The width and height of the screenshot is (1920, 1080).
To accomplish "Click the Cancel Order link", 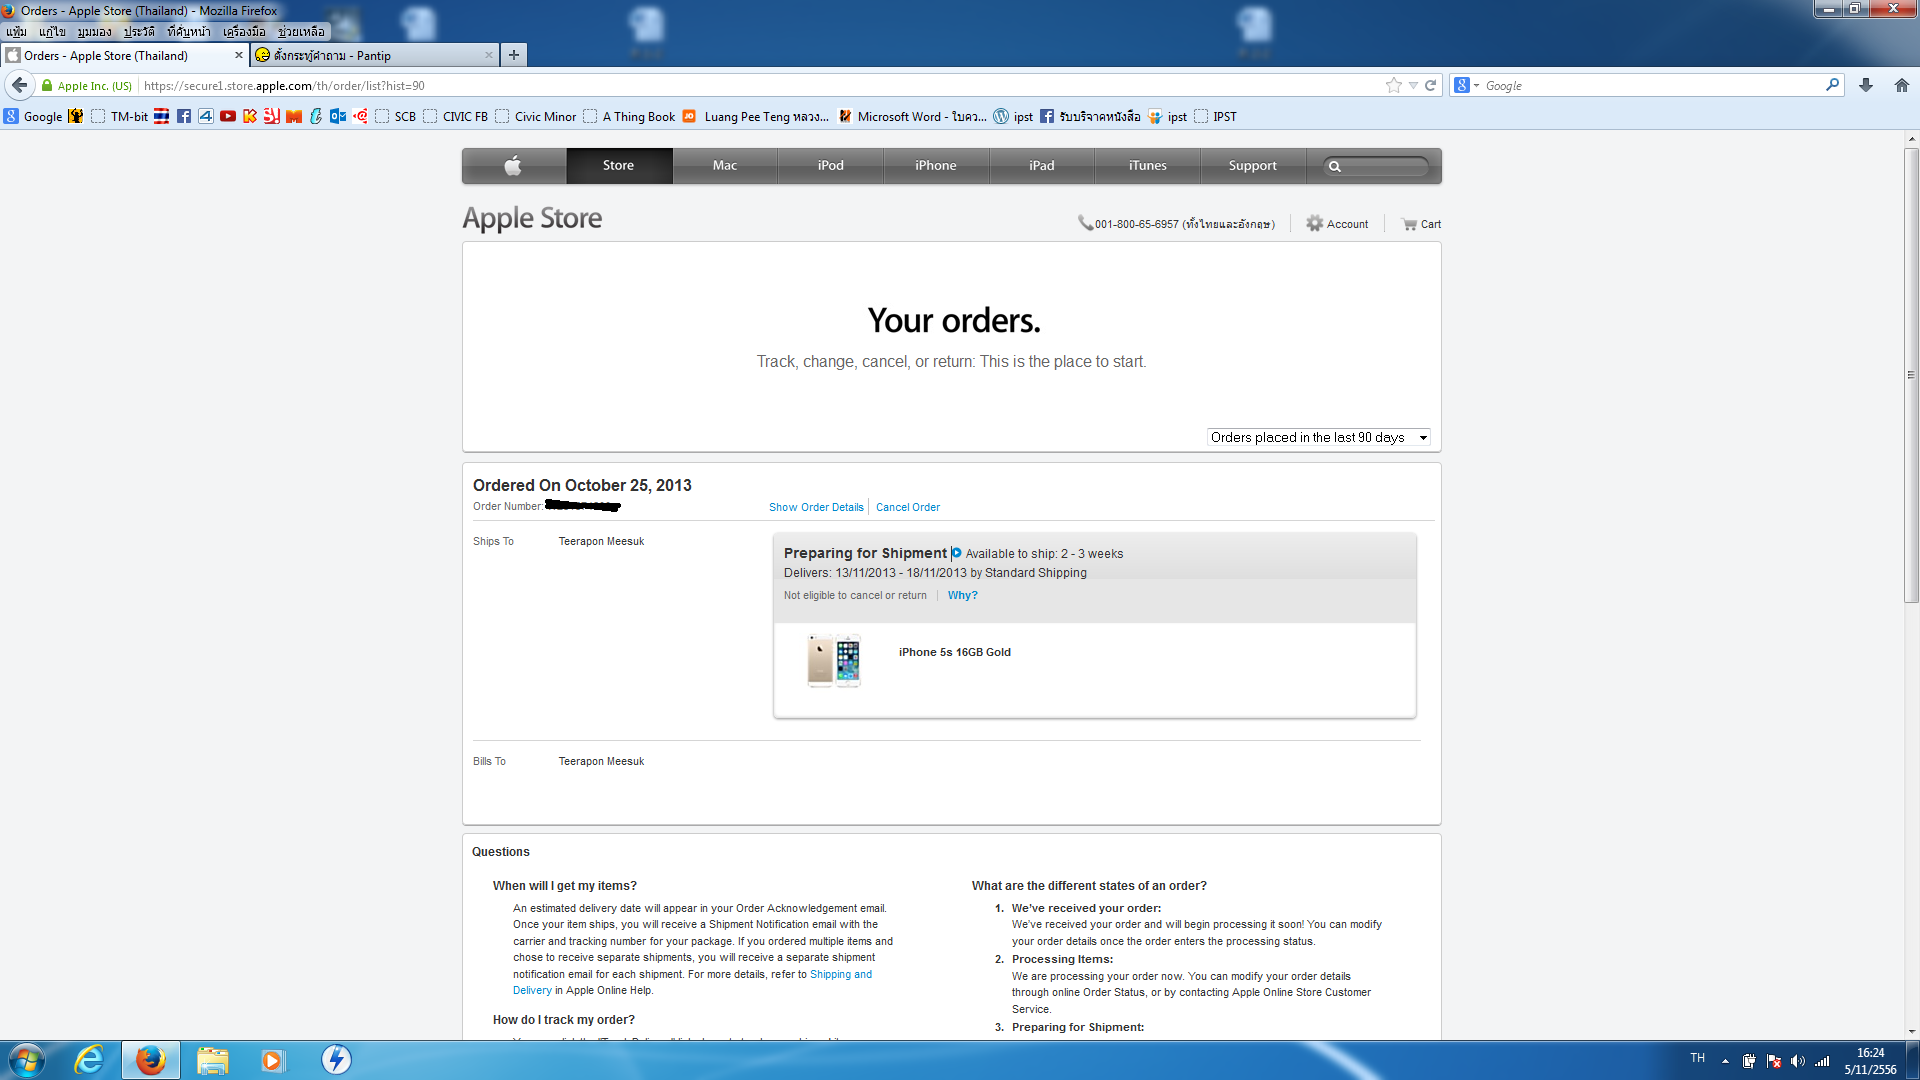I will tap(908, 507).
